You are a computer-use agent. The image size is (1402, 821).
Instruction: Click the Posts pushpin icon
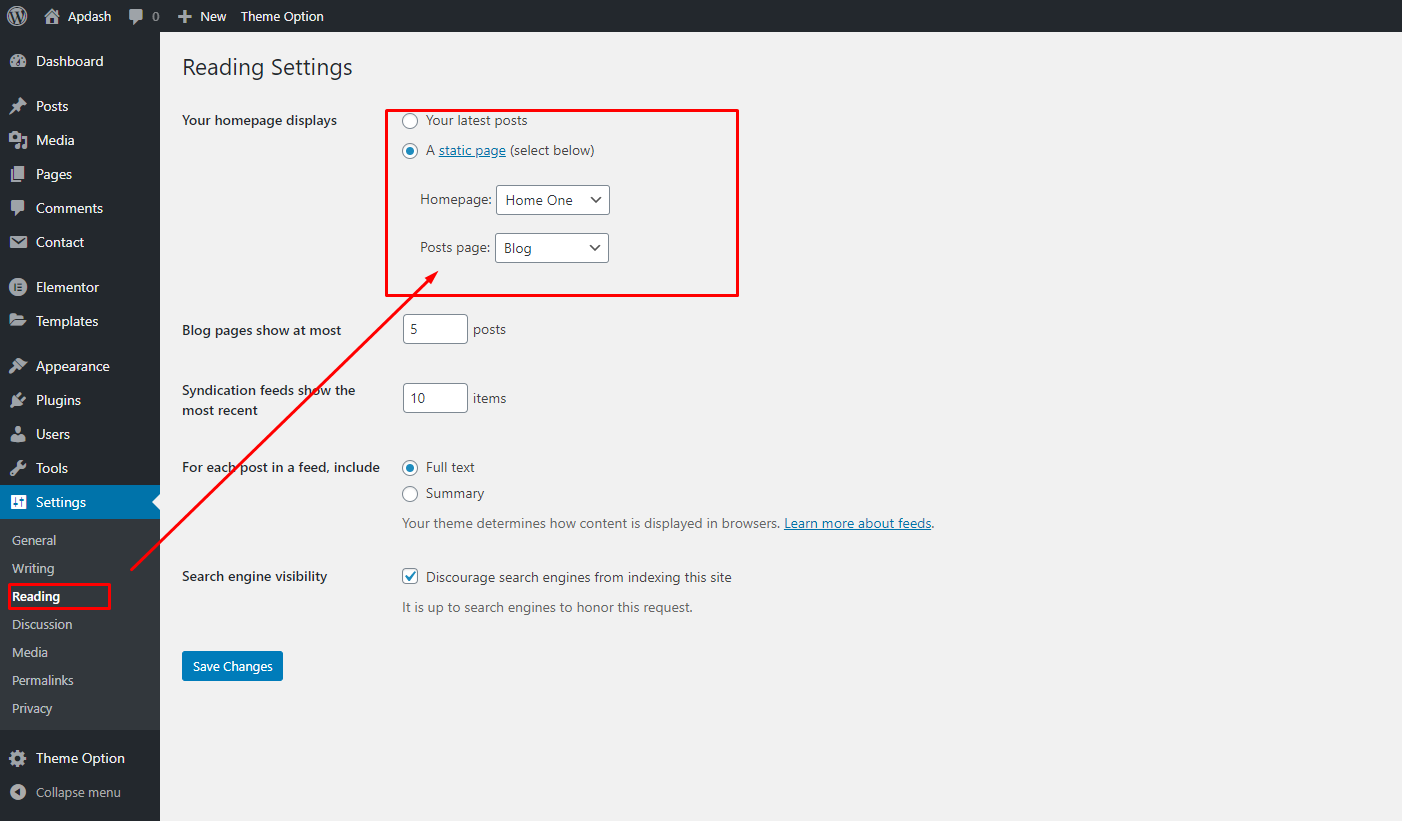[18, 106]
